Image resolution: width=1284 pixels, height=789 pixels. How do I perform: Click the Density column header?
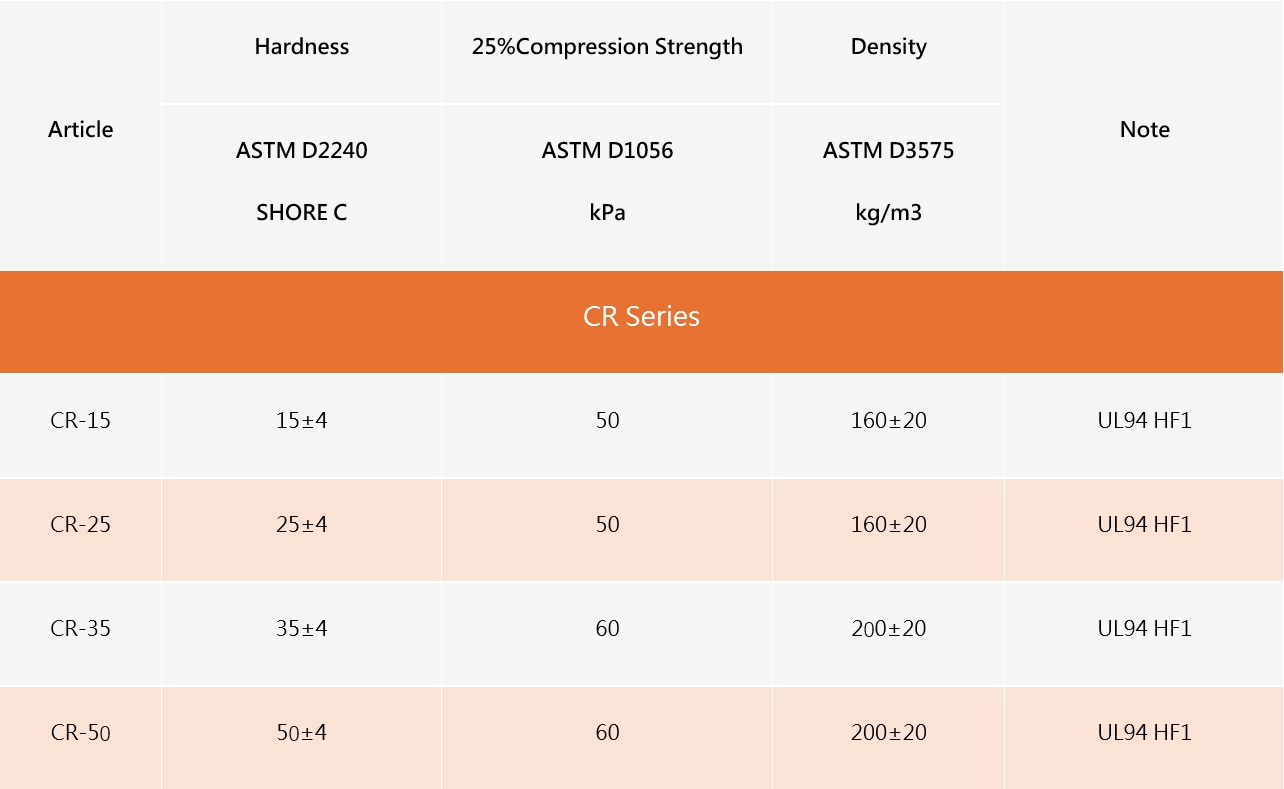(888, 47)
